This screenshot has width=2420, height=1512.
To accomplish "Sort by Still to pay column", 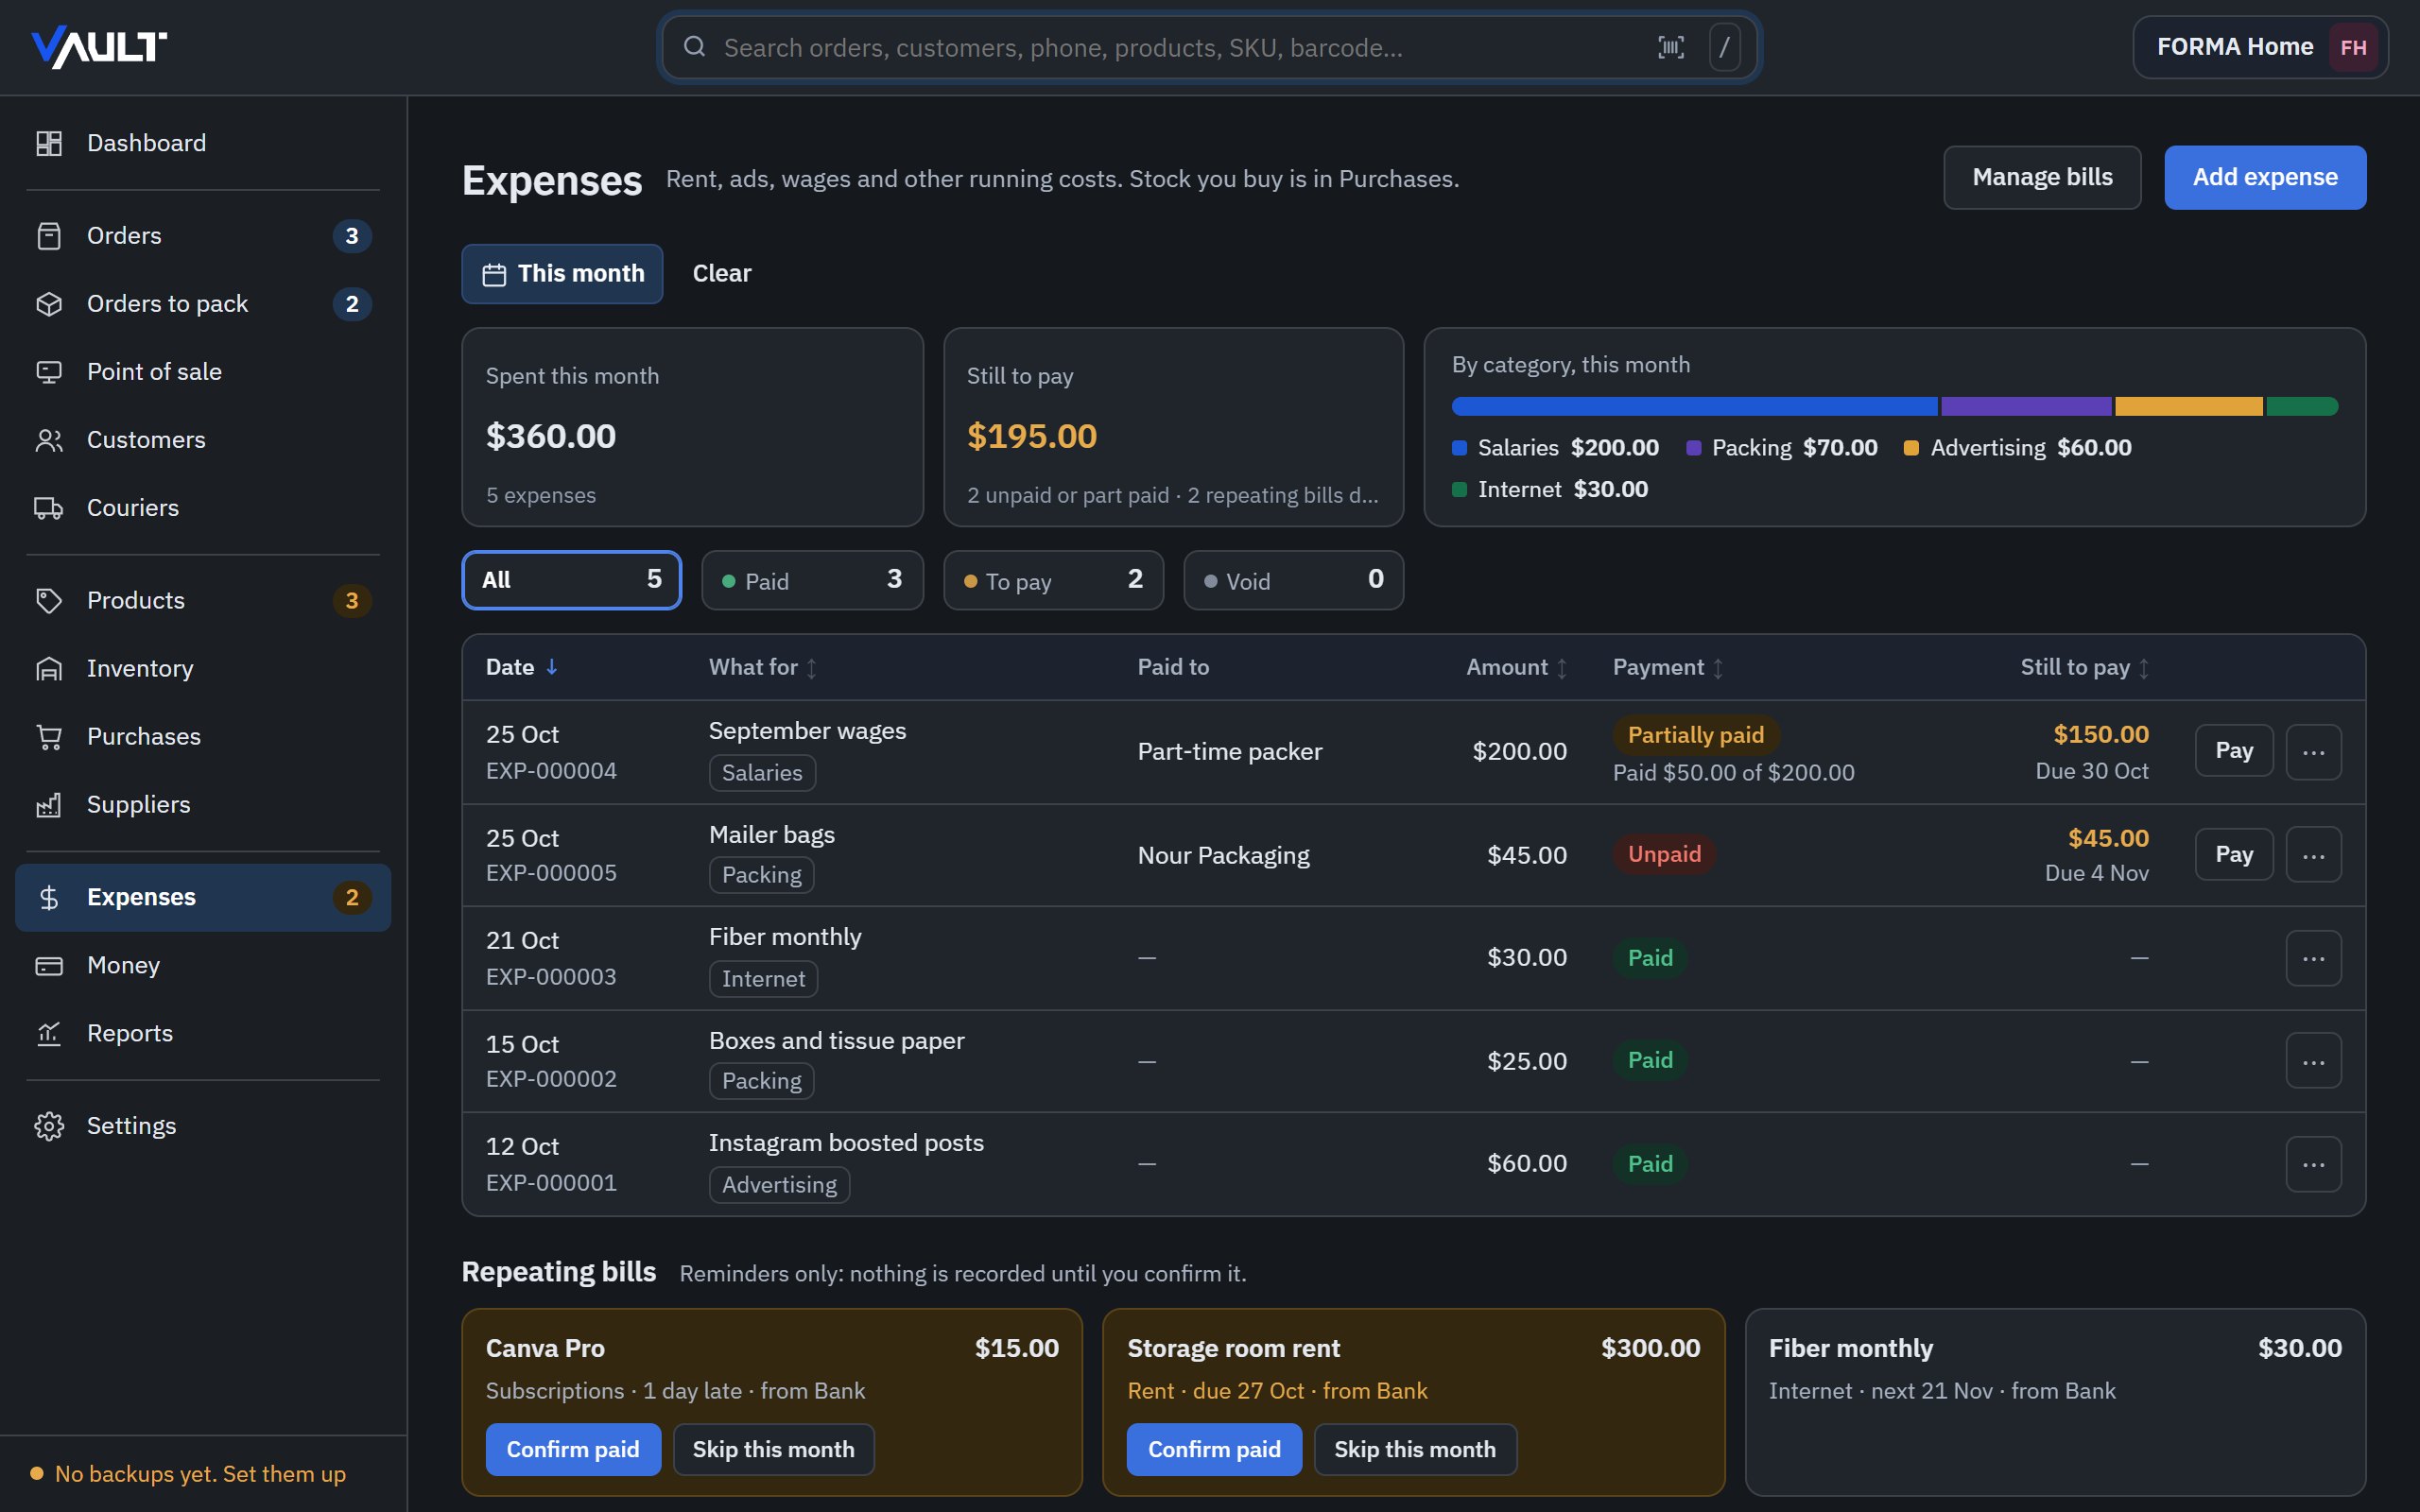I will point(2084,667).
